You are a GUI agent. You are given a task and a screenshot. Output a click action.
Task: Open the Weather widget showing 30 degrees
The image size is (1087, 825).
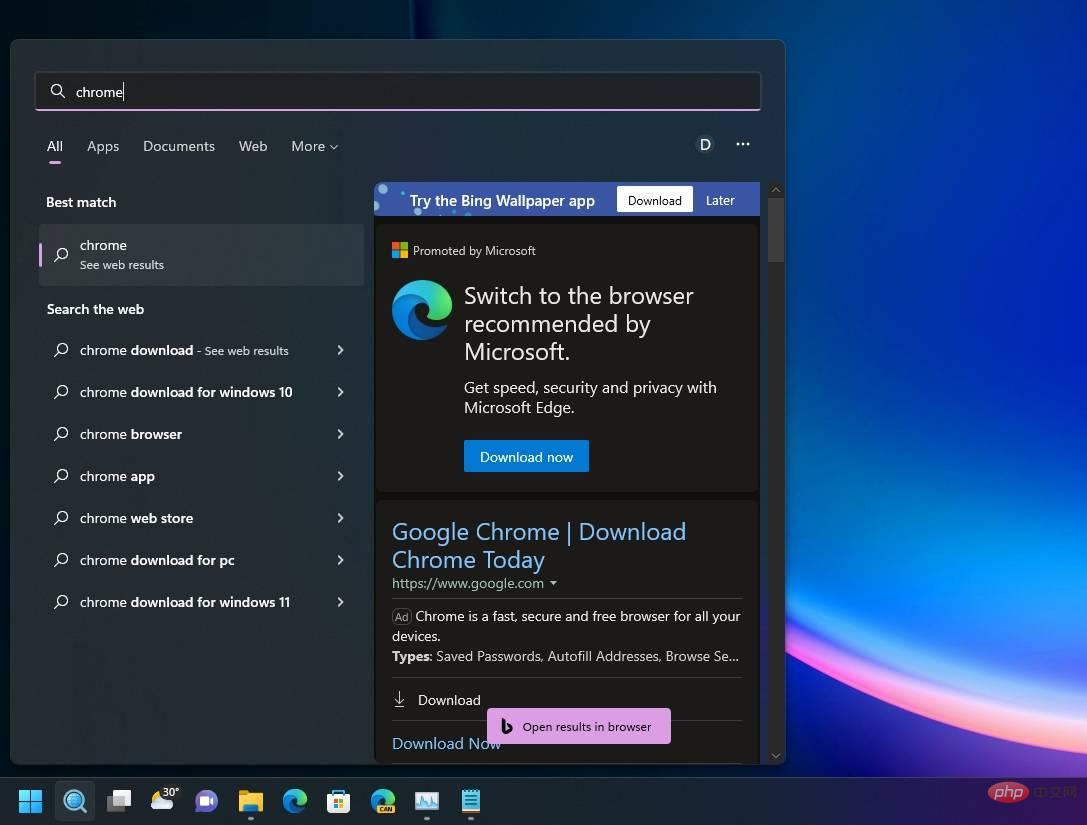[x=165, y=801]
